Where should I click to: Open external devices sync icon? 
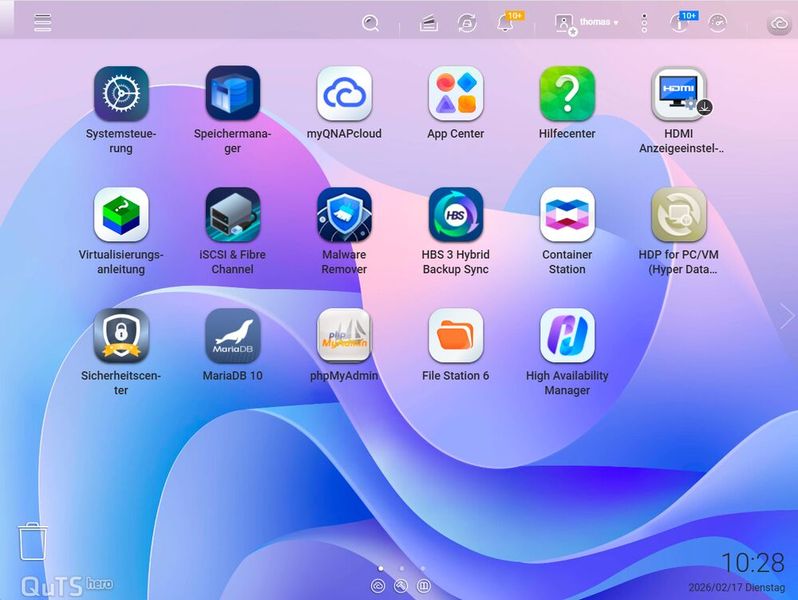[467, 23]
